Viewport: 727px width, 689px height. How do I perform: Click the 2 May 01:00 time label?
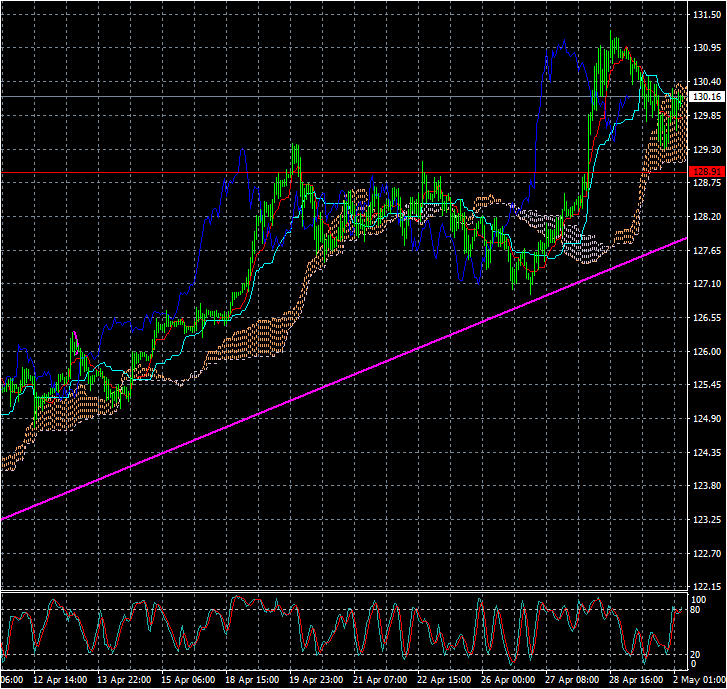699,680
